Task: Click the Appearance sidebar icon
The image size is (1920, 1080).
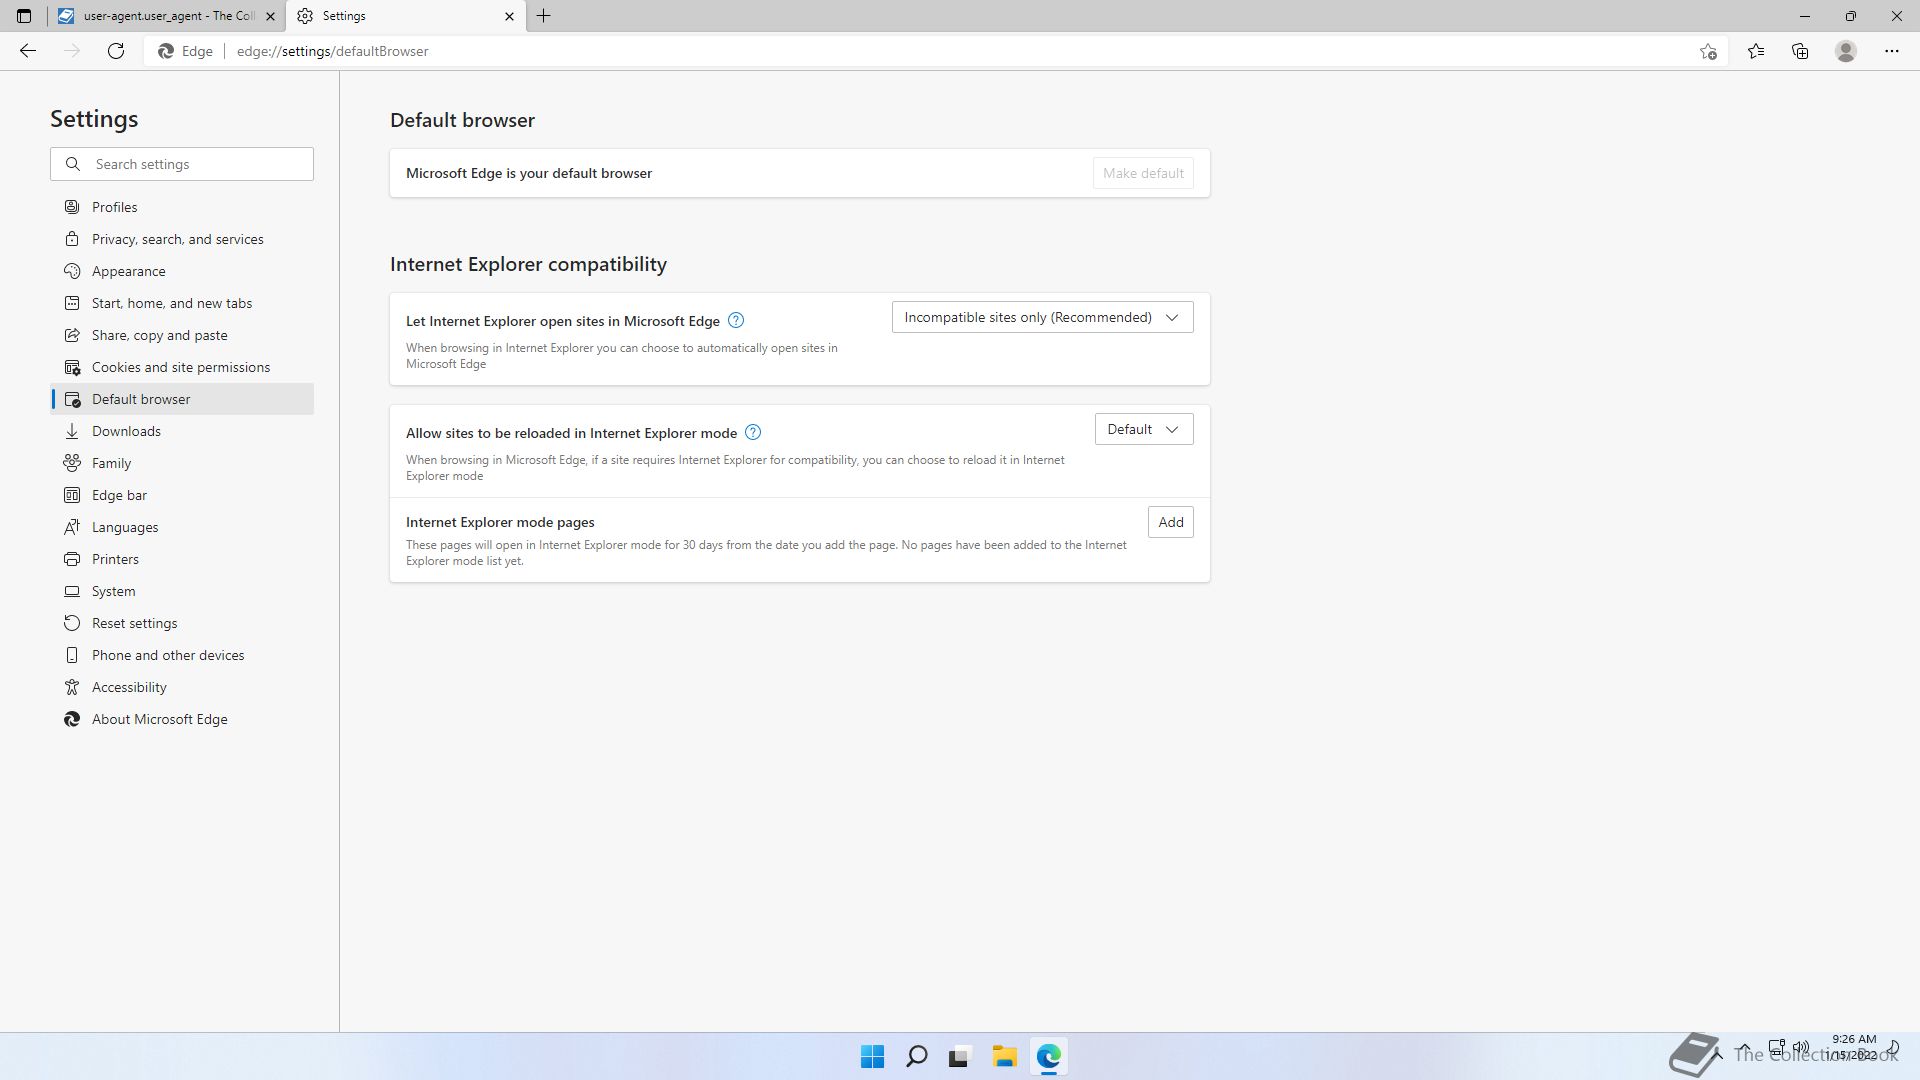Action: (x=72, y=271)
